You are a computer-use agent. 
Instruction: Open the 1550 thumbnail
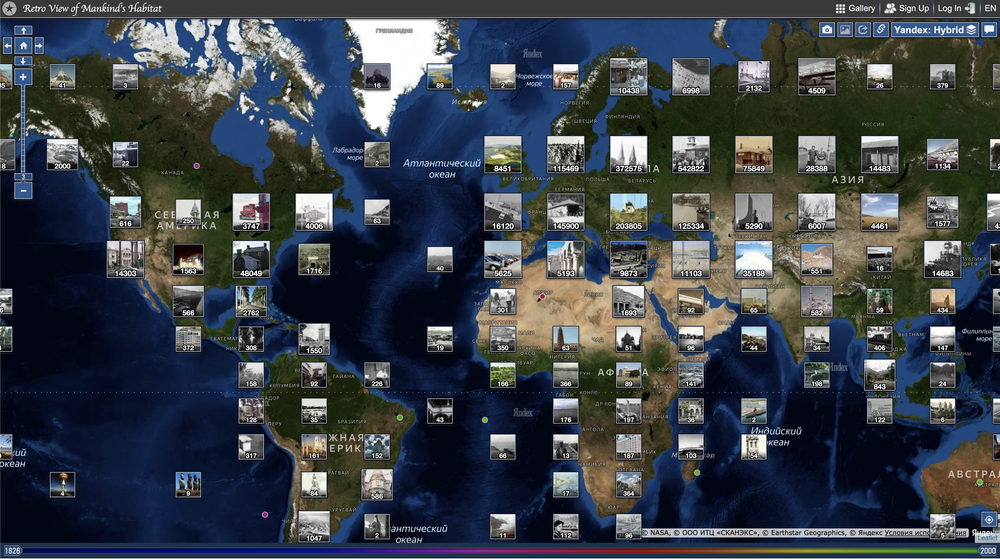314,338
